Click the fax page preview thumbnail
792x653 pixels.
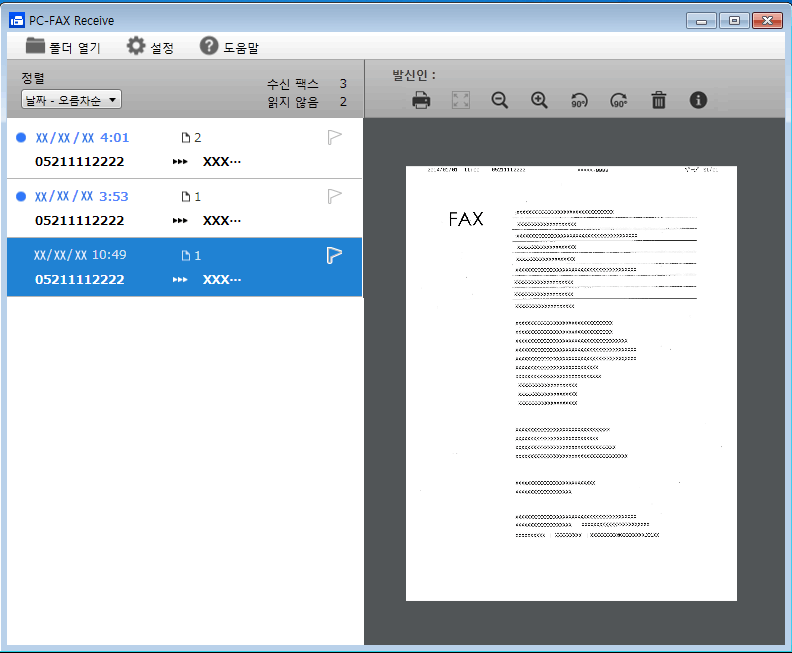(571, 383)
